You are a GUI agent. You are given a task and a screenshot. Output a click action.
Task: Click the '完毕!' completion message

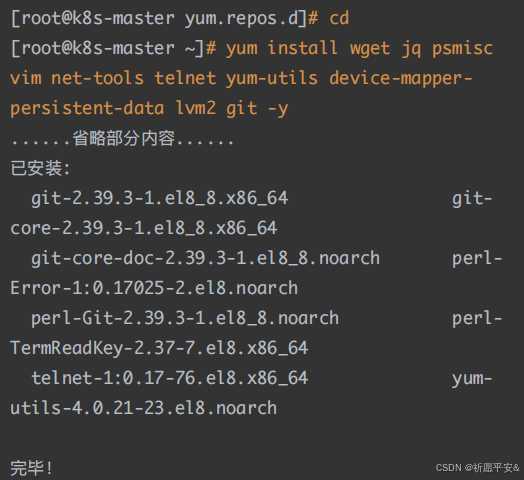click(31, 468)
